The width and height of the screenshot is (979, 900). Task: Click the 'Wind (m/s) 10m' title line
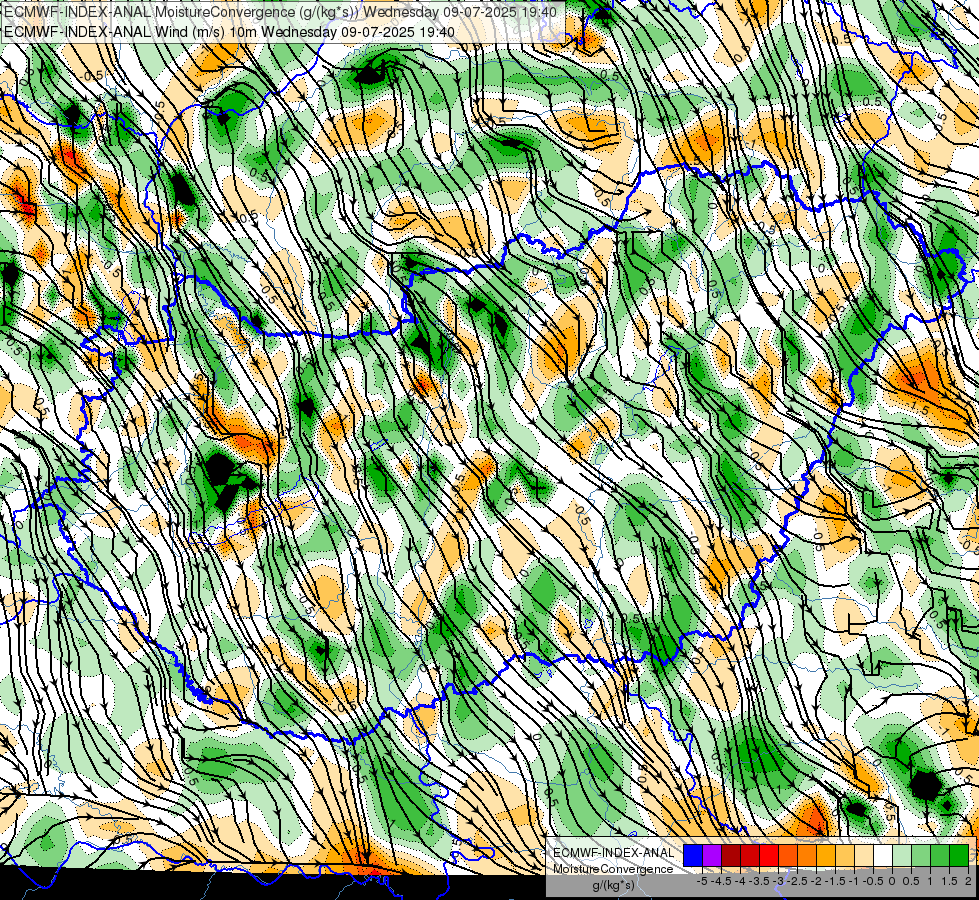click(x=229, y=32)
